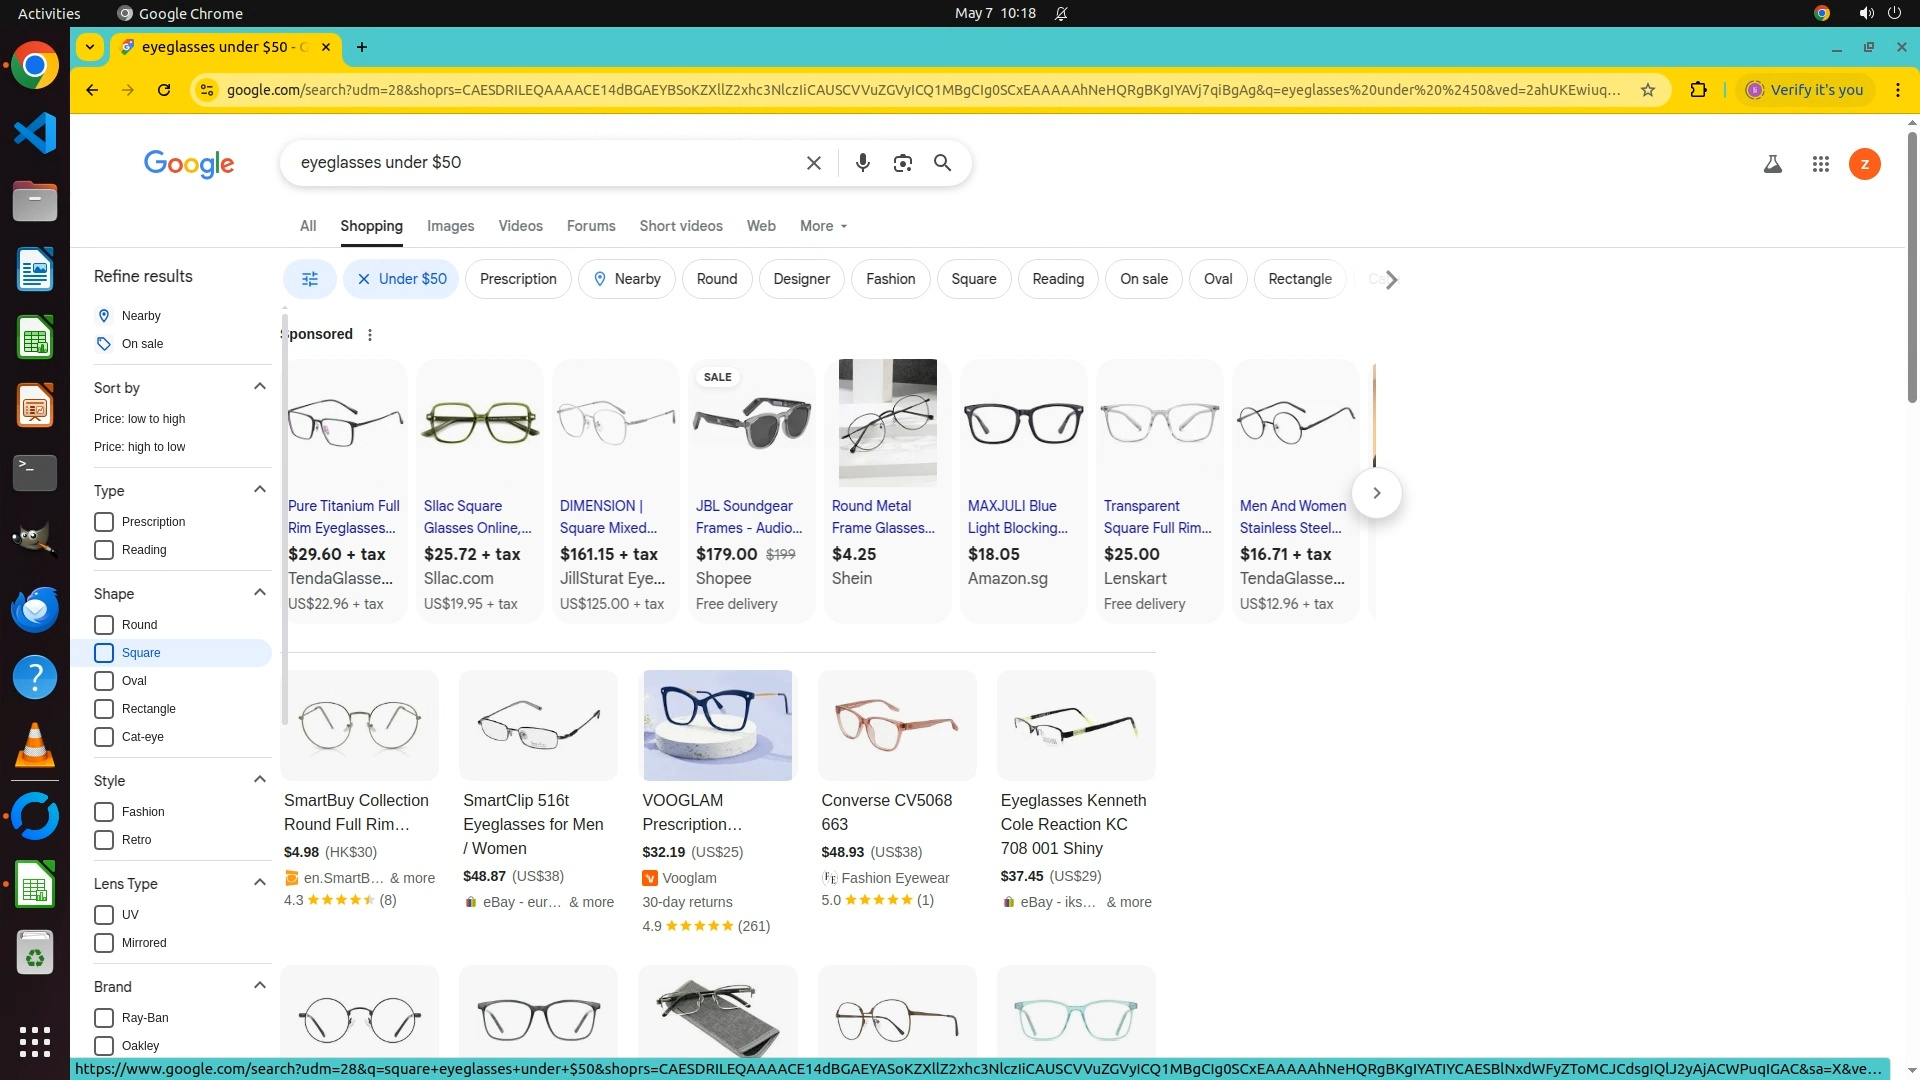The width and height of the screenshot is (1920, 1080).
Task: Enable the Square shape checkbox
Action: click(x=104, y=653)
